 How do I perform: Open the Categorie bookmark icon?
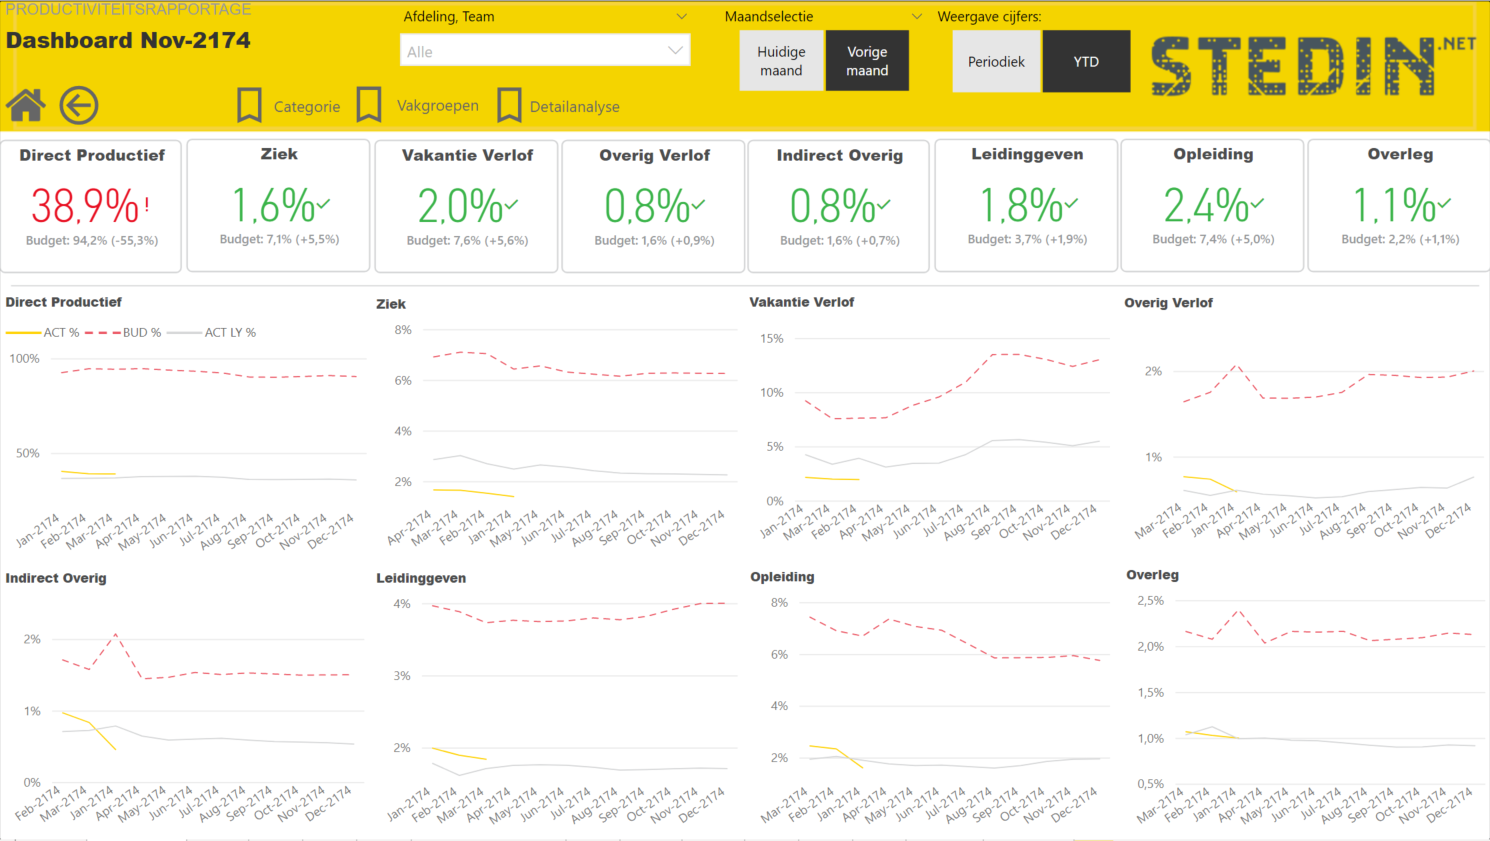click(249, 105)
